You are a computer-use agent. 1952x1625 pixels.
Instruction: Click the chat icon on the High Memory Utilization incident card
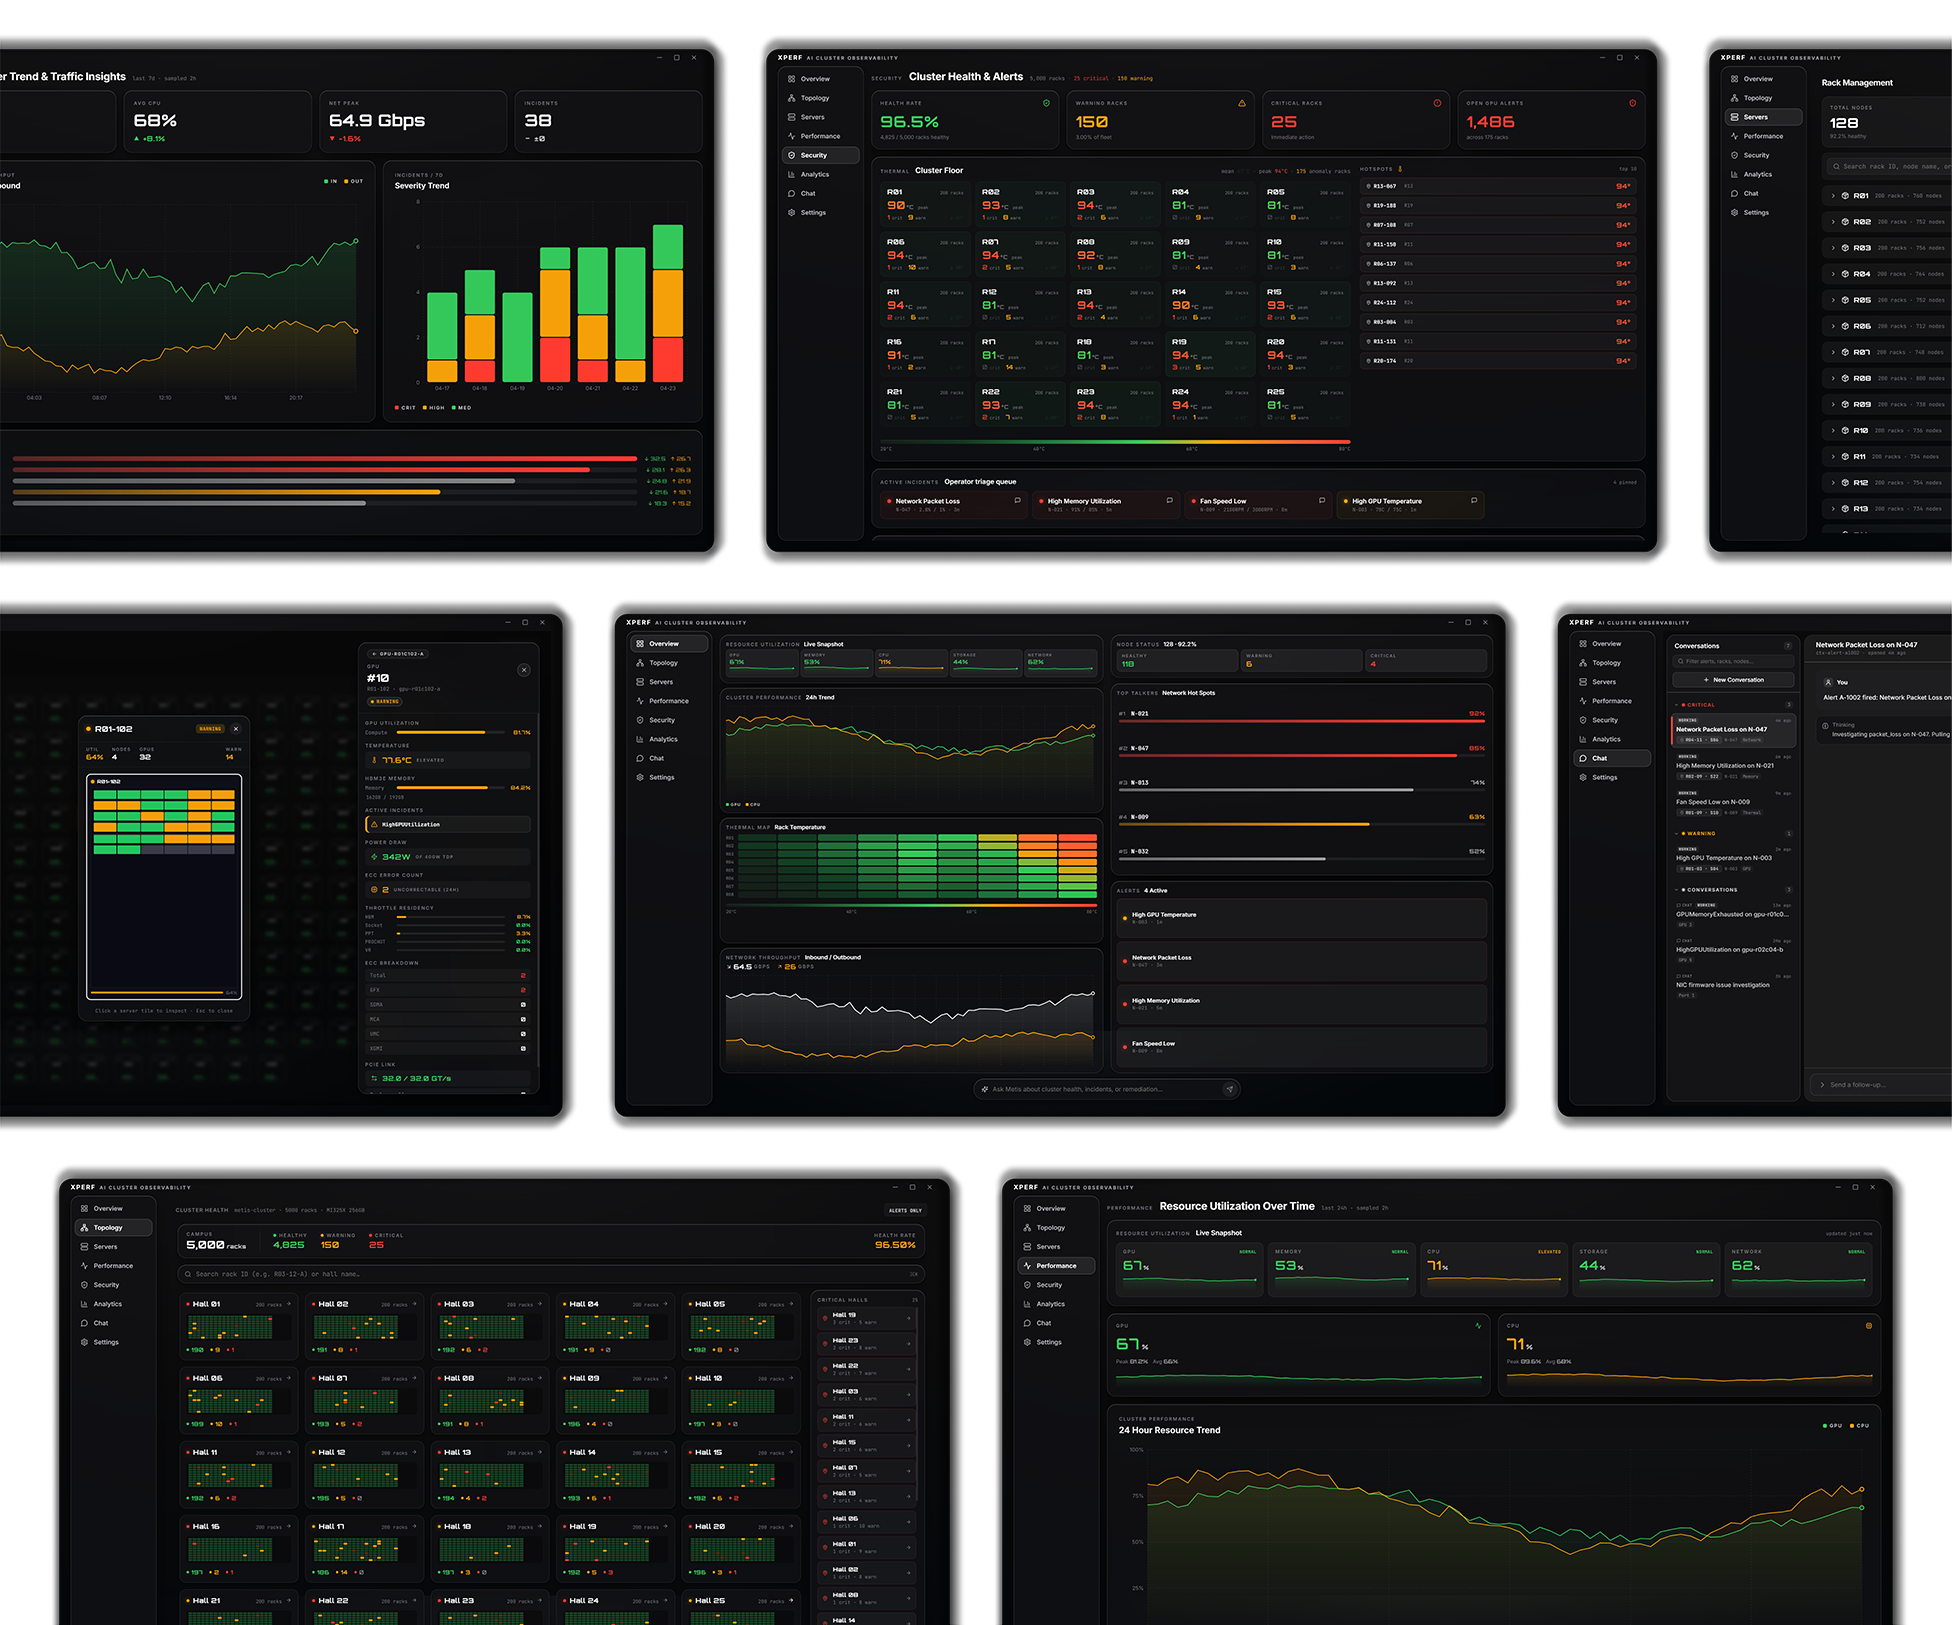tap(1170, 501)
